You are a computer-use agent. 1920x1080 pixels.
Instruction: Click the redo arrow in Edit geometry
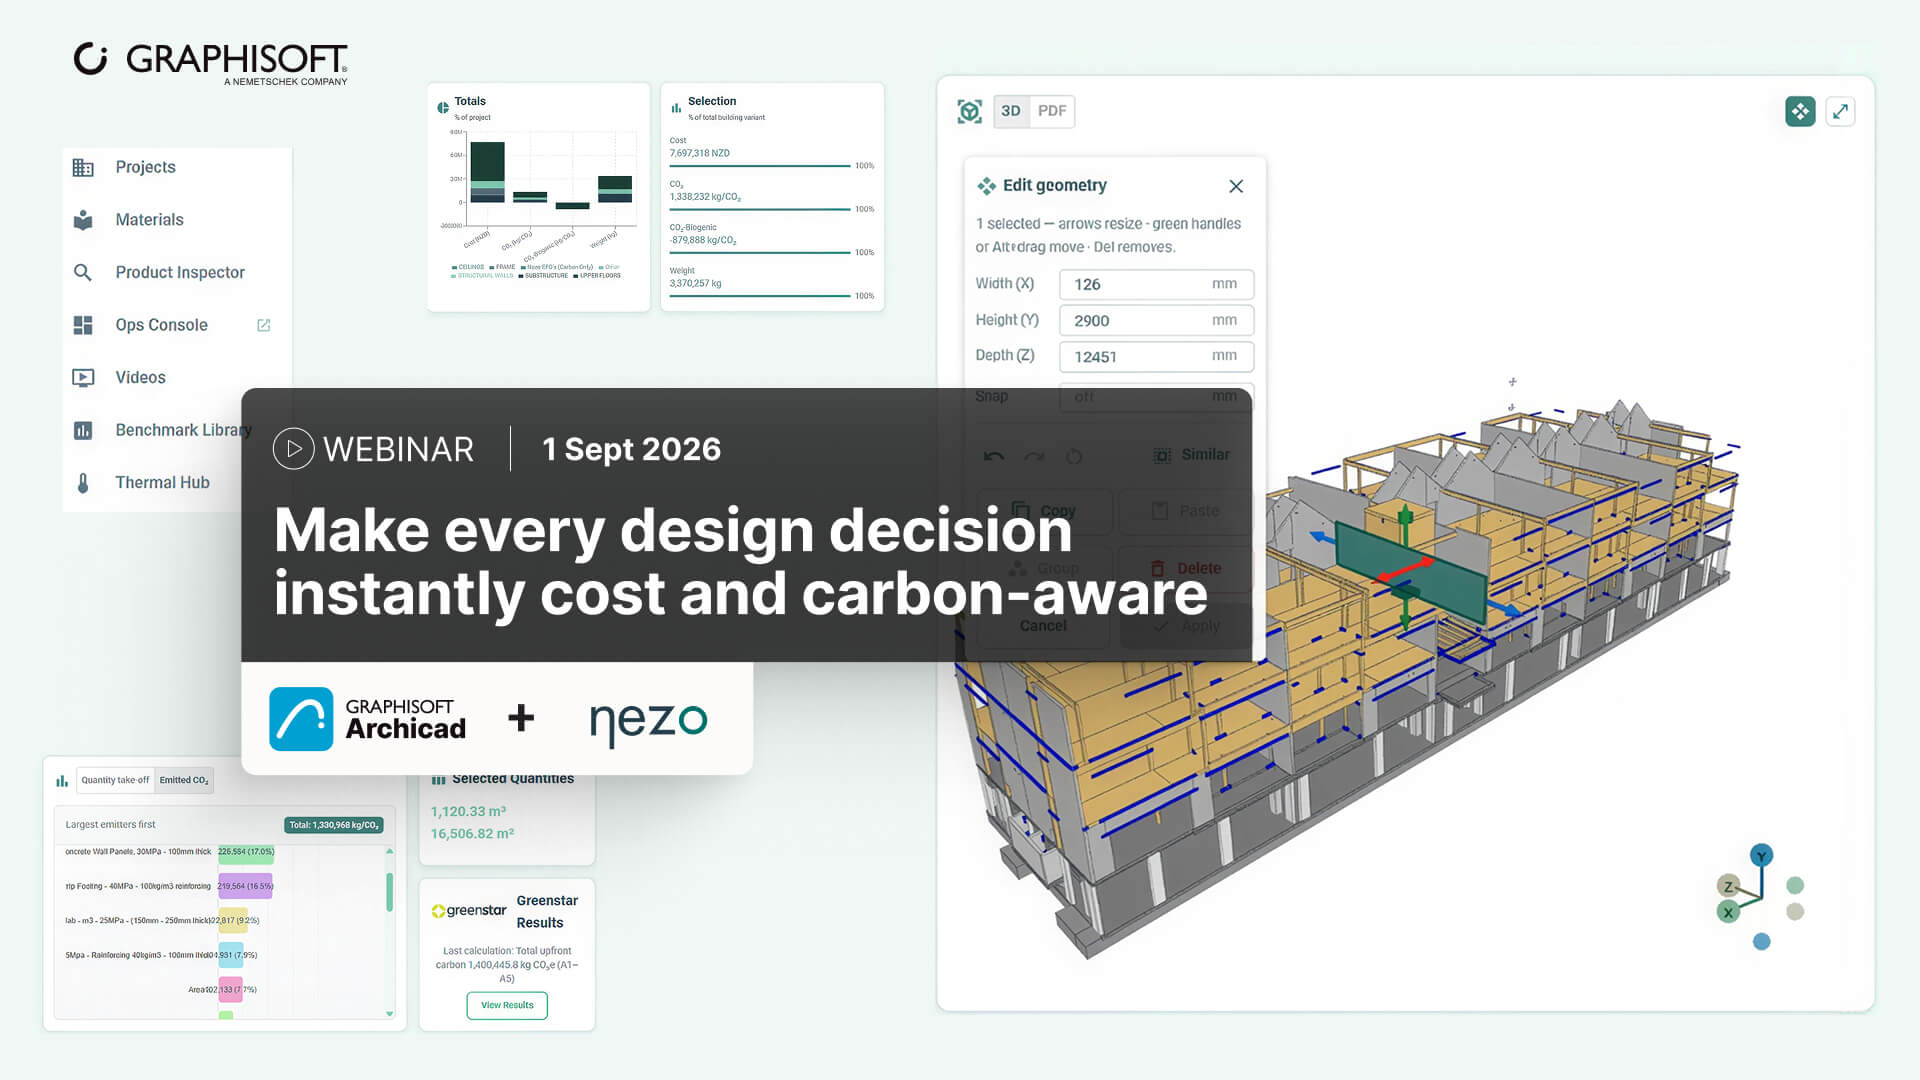1034,456
